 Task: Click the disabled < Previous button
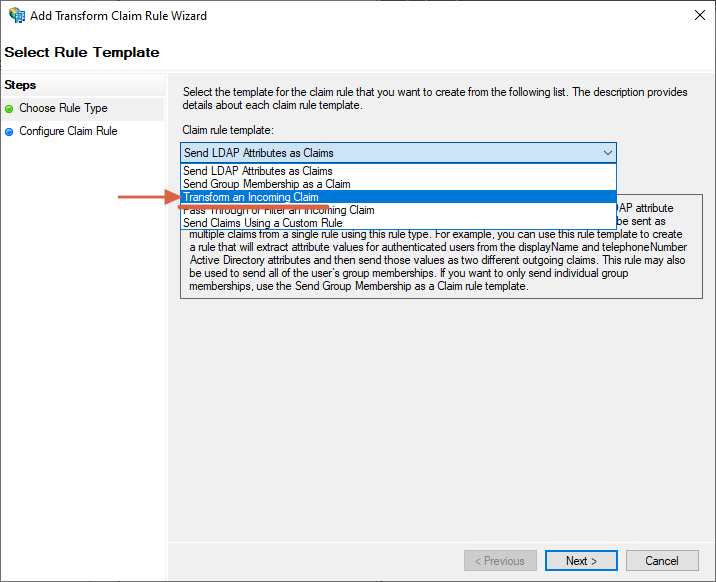pos(500,561)
